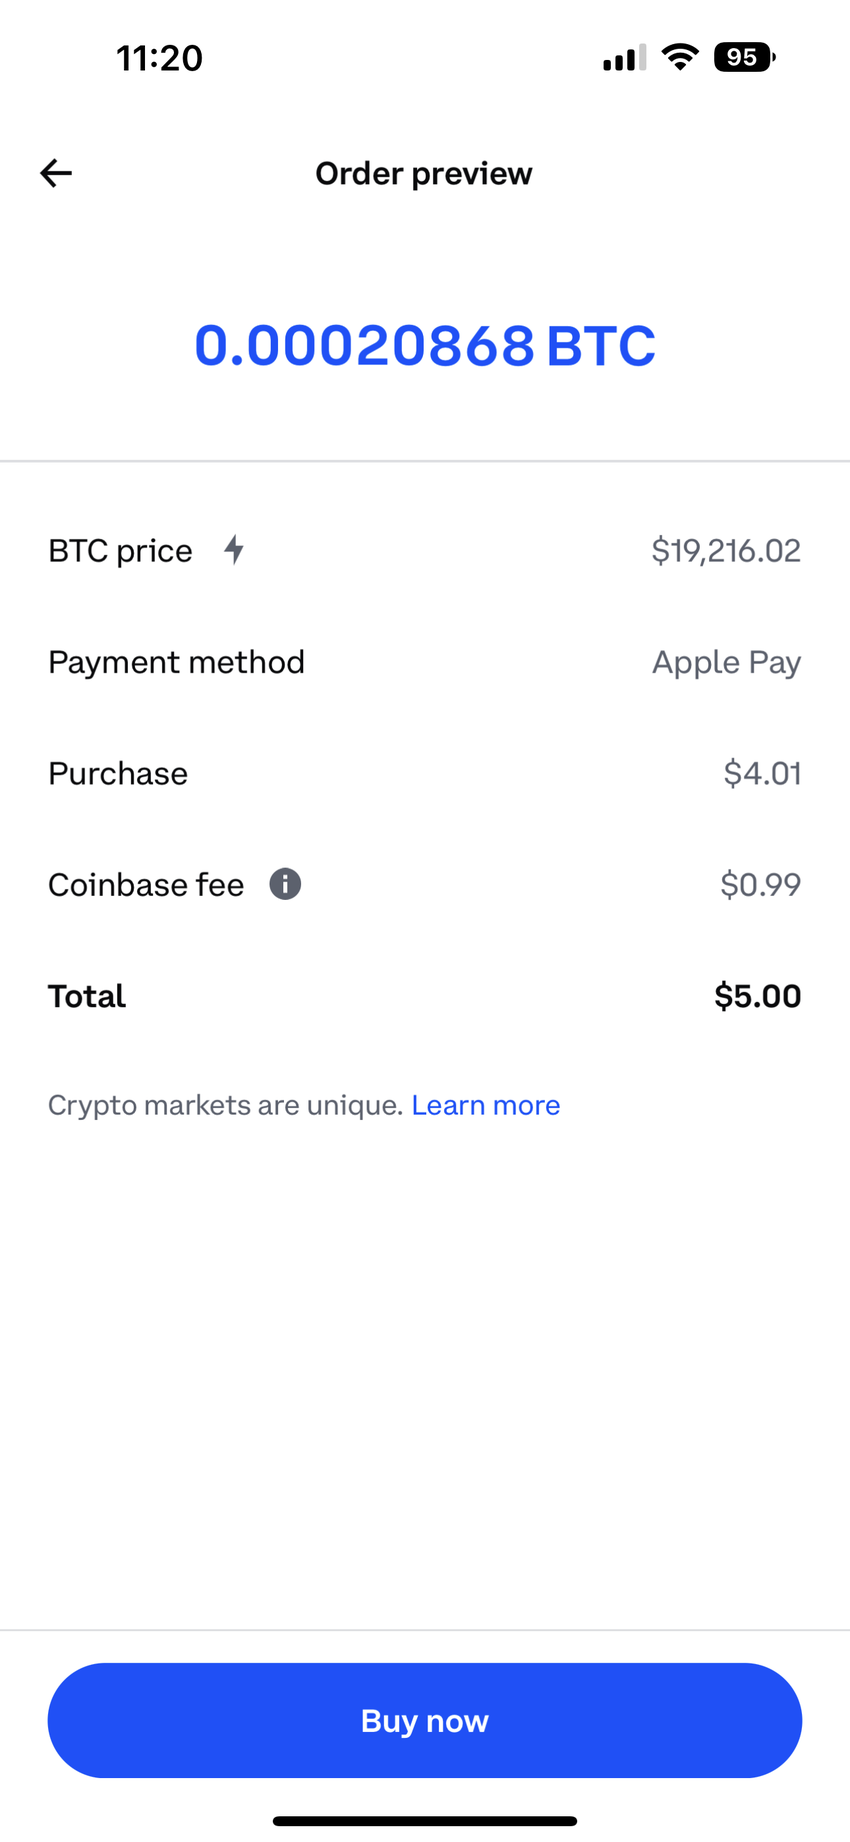Tap the Order preview title
Image resolution: width=850 pixels, height=1842 pixels.
(424, 173)
